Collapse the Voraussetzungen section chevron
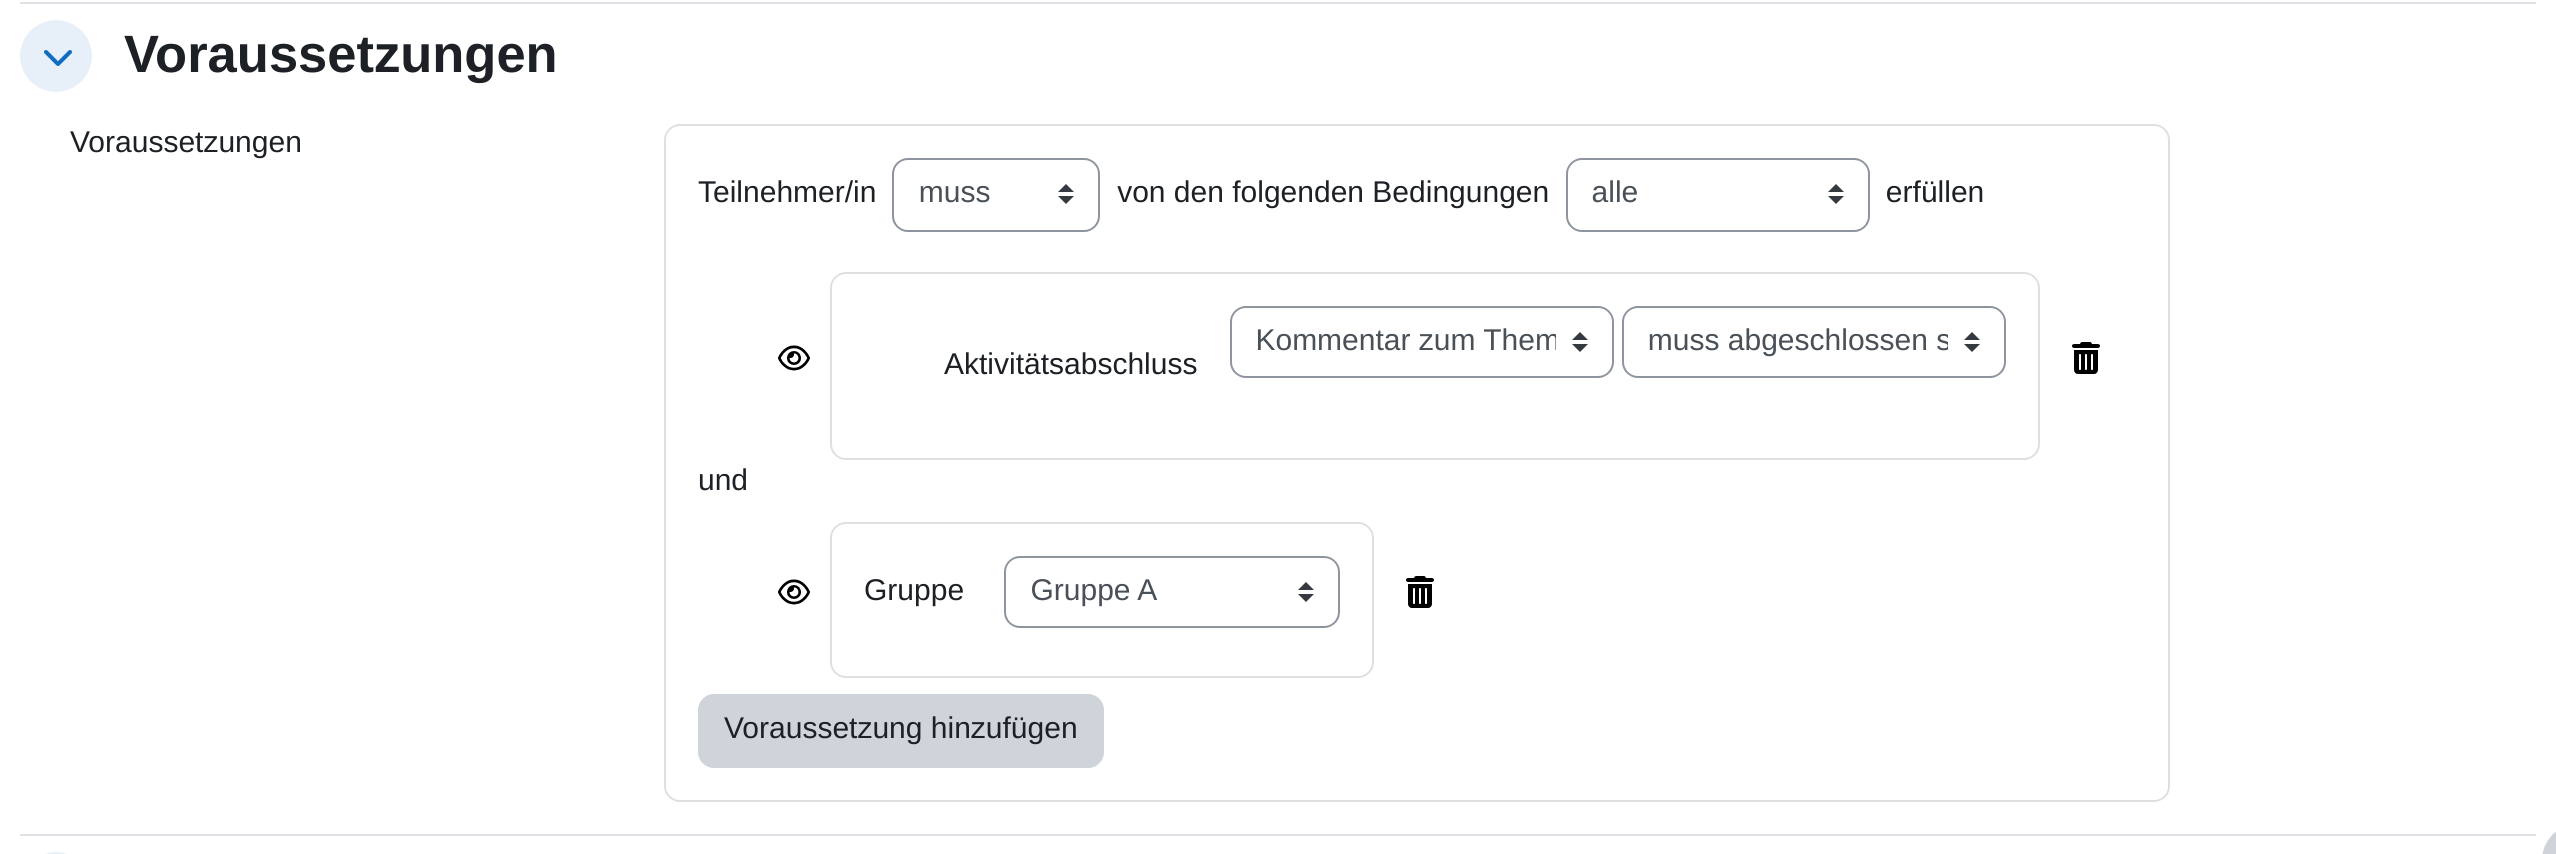Screen dimensions: 2556x854 pos(57,56)
